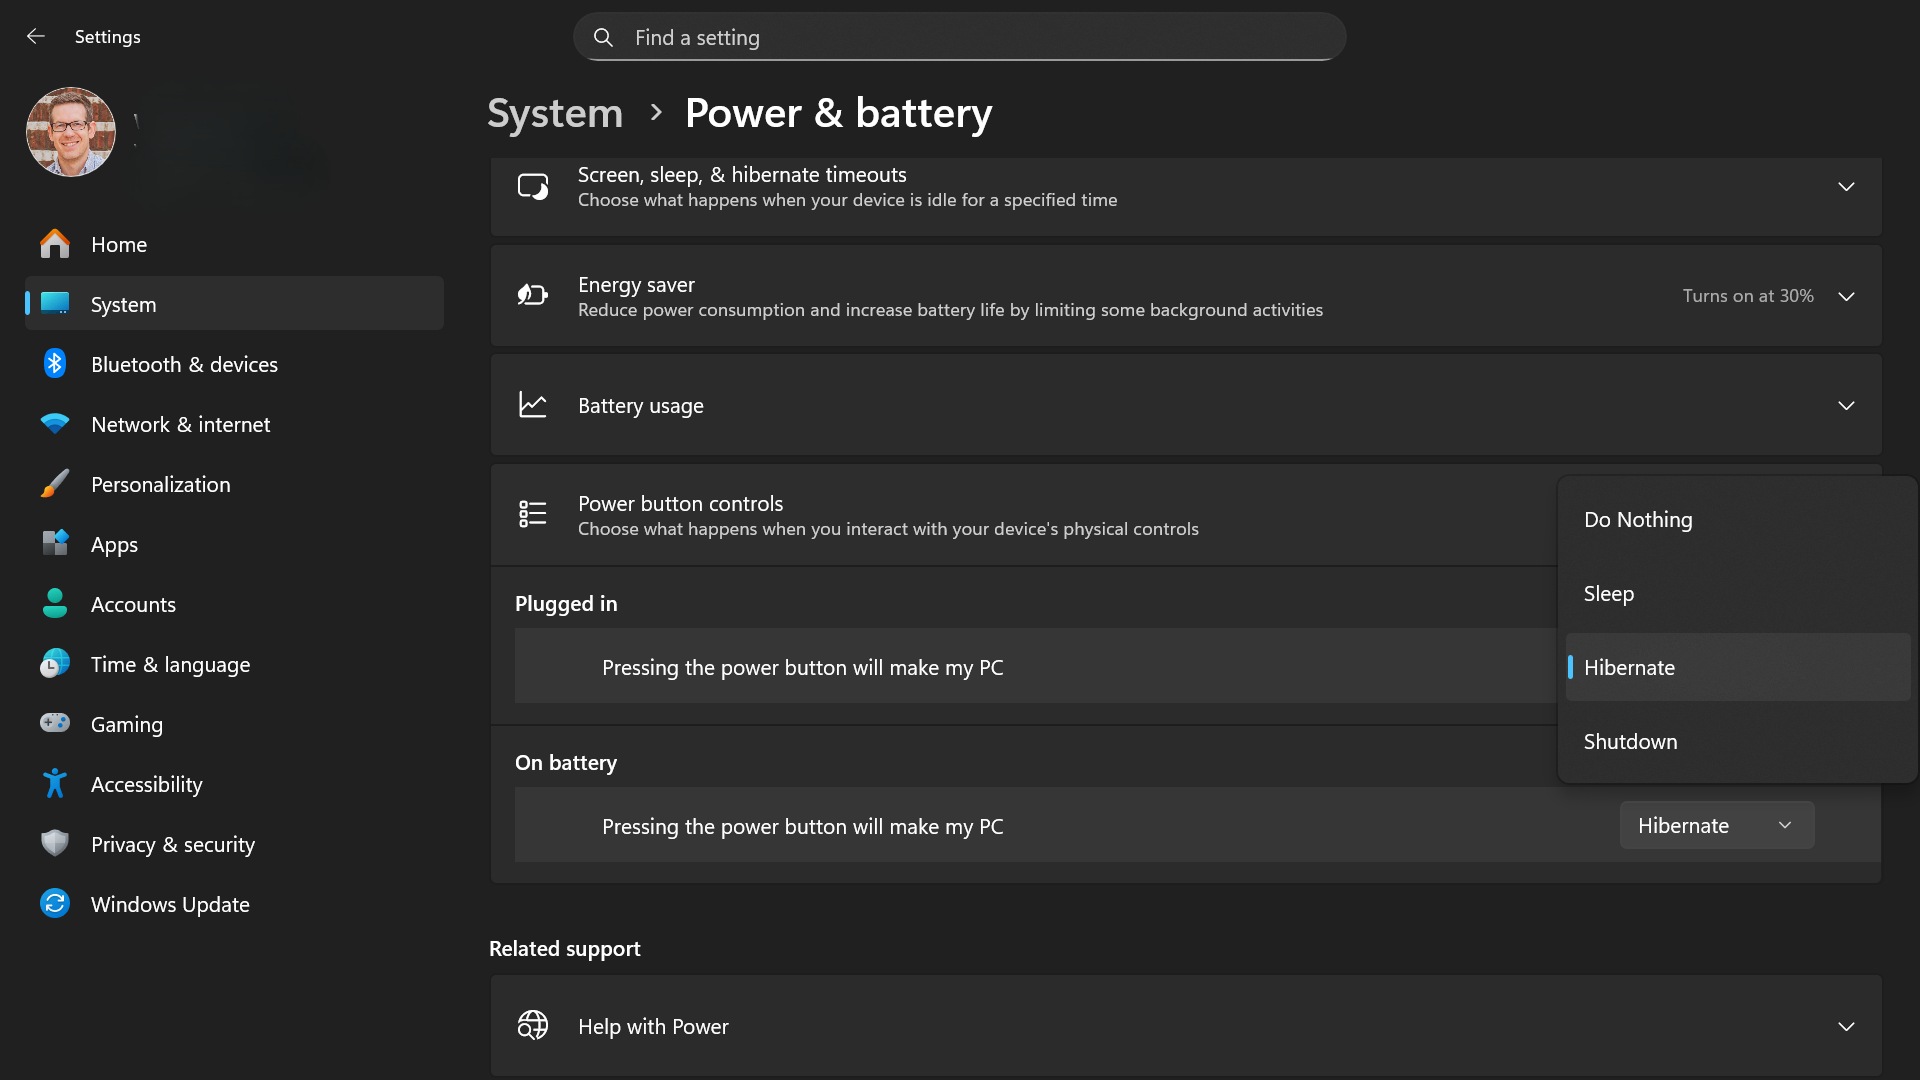Click the Time & language clock icon
Screen dimensions: 1920x1080
coord(55,664)
